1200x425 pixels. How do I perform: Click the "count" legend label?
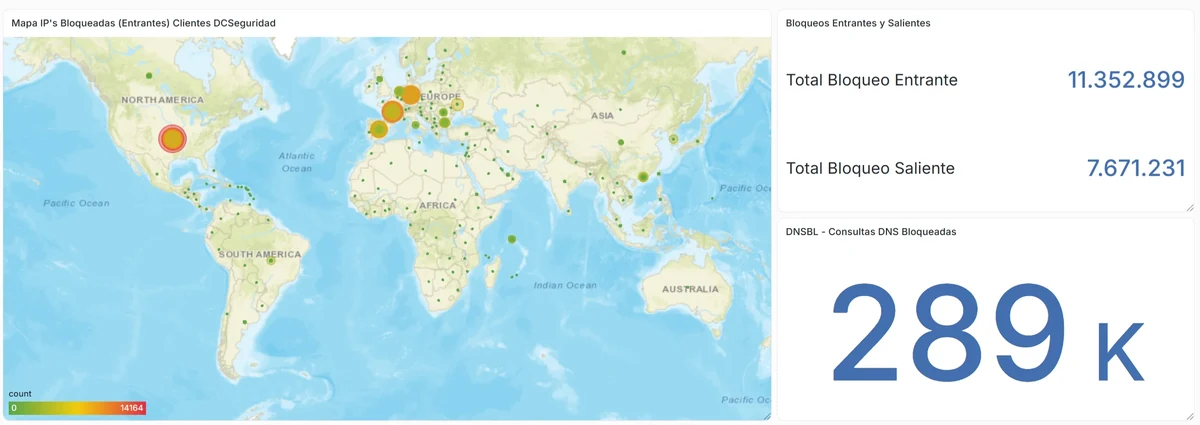click(x=20, y=394)
